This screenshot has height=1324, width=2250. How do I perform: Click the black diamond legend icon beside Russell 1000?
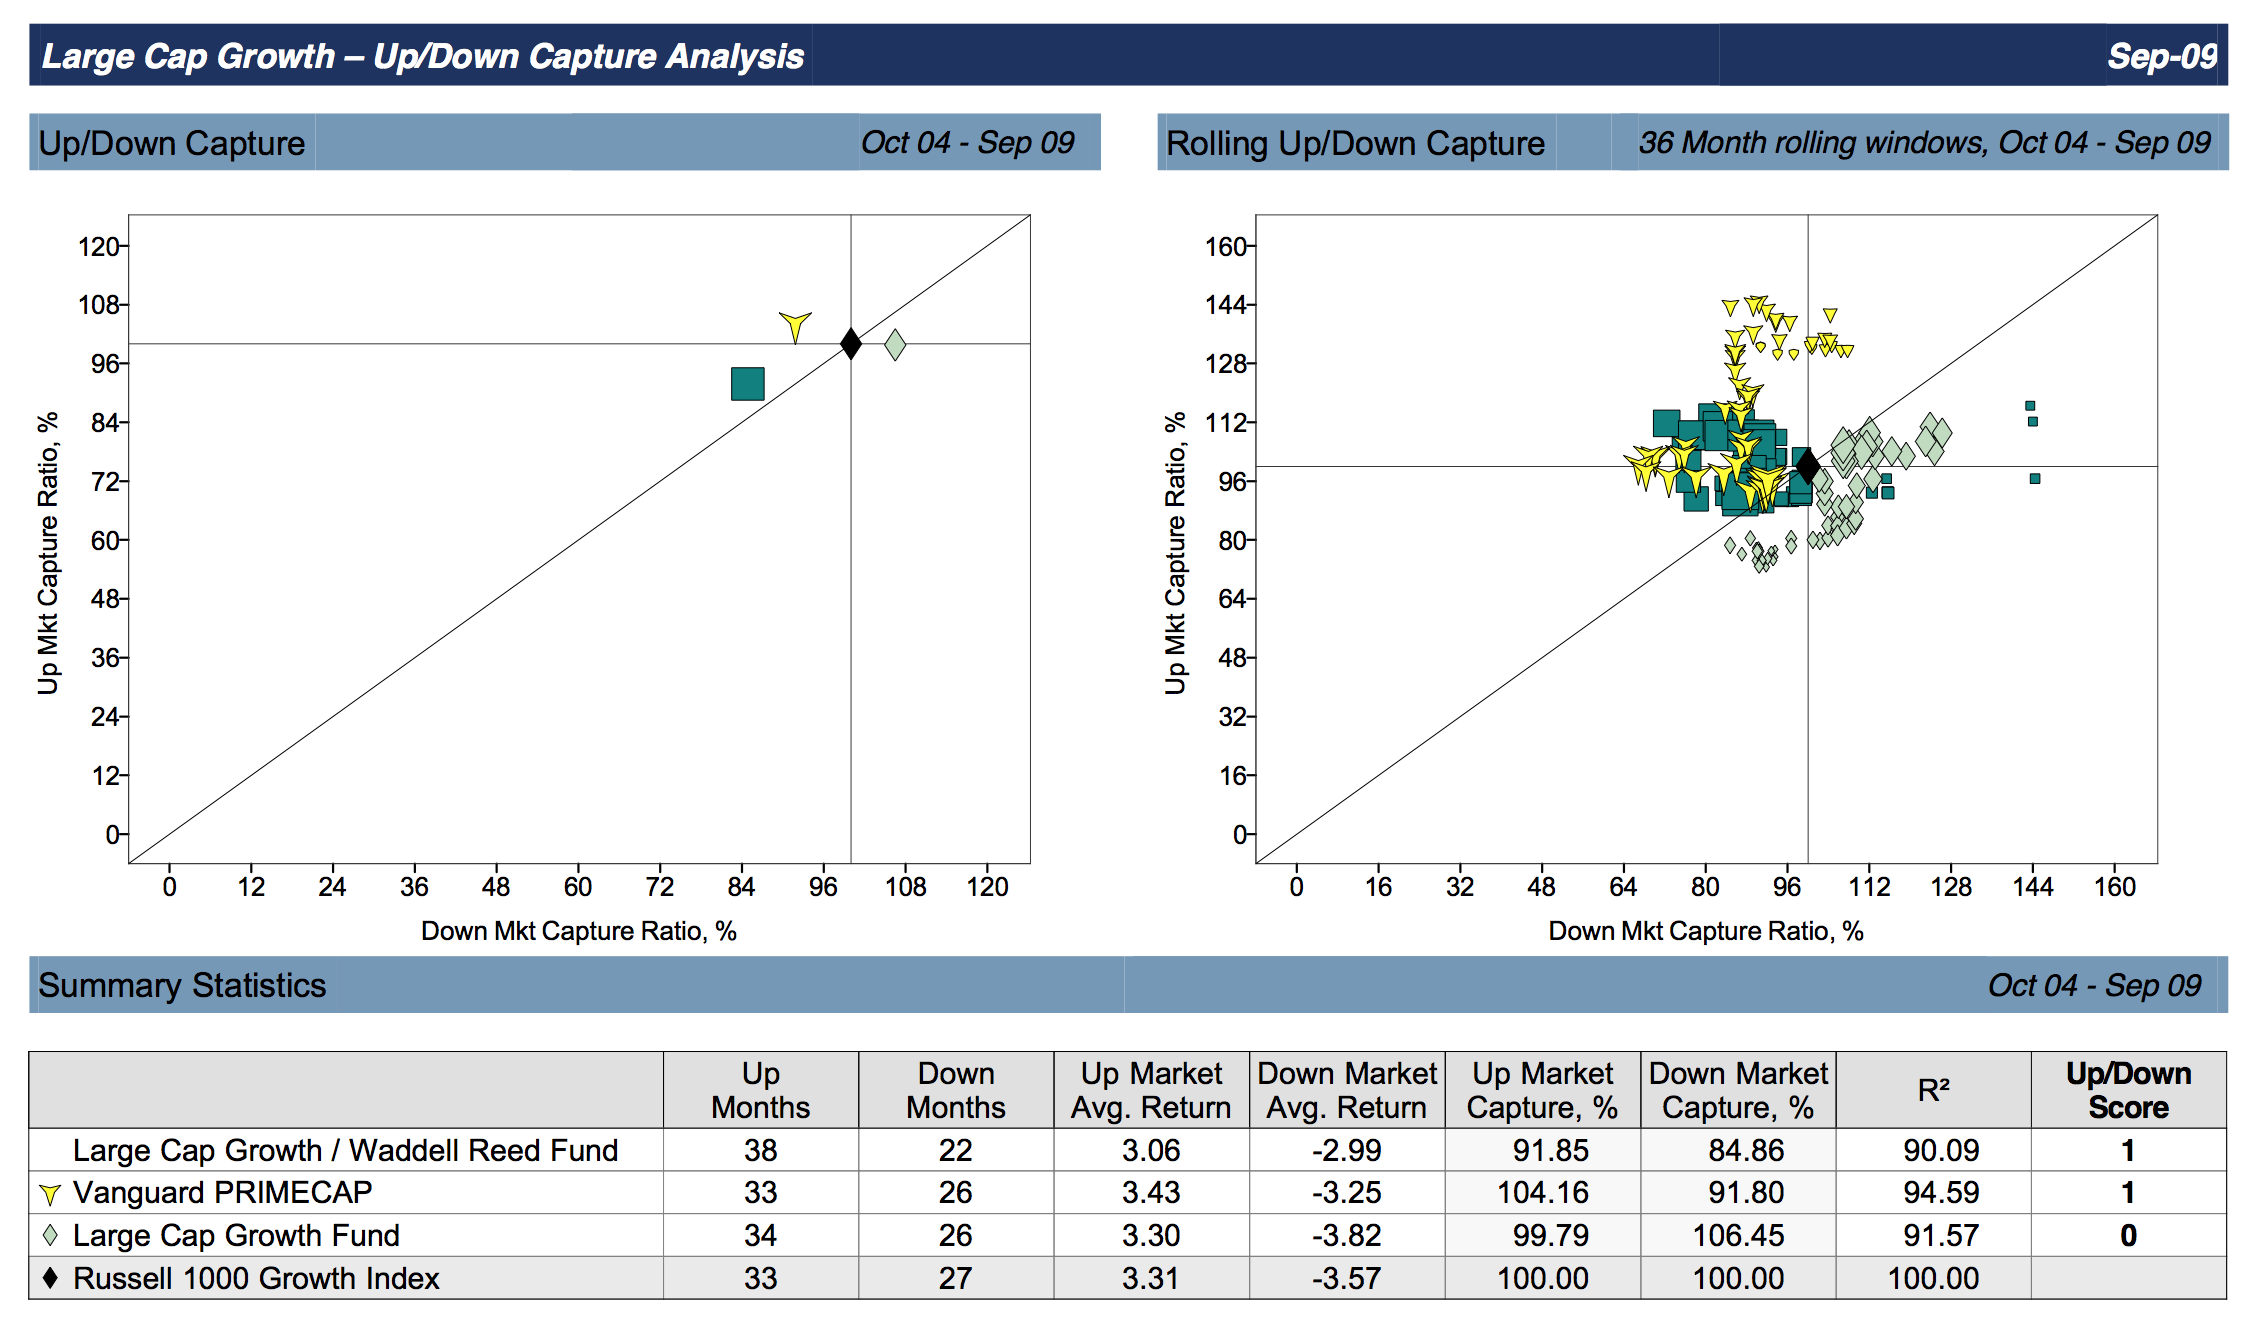tap(50, 1278)
